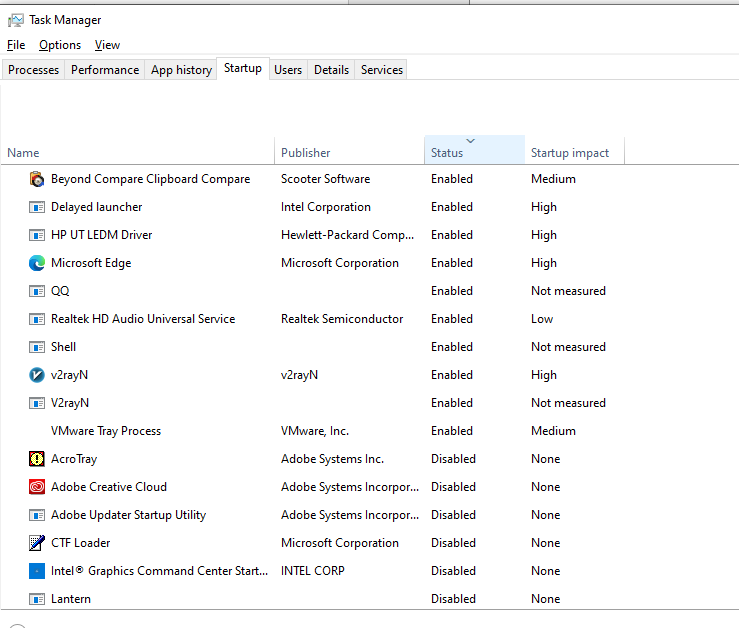Switch to the Performance tab

[x=105, y=70]
